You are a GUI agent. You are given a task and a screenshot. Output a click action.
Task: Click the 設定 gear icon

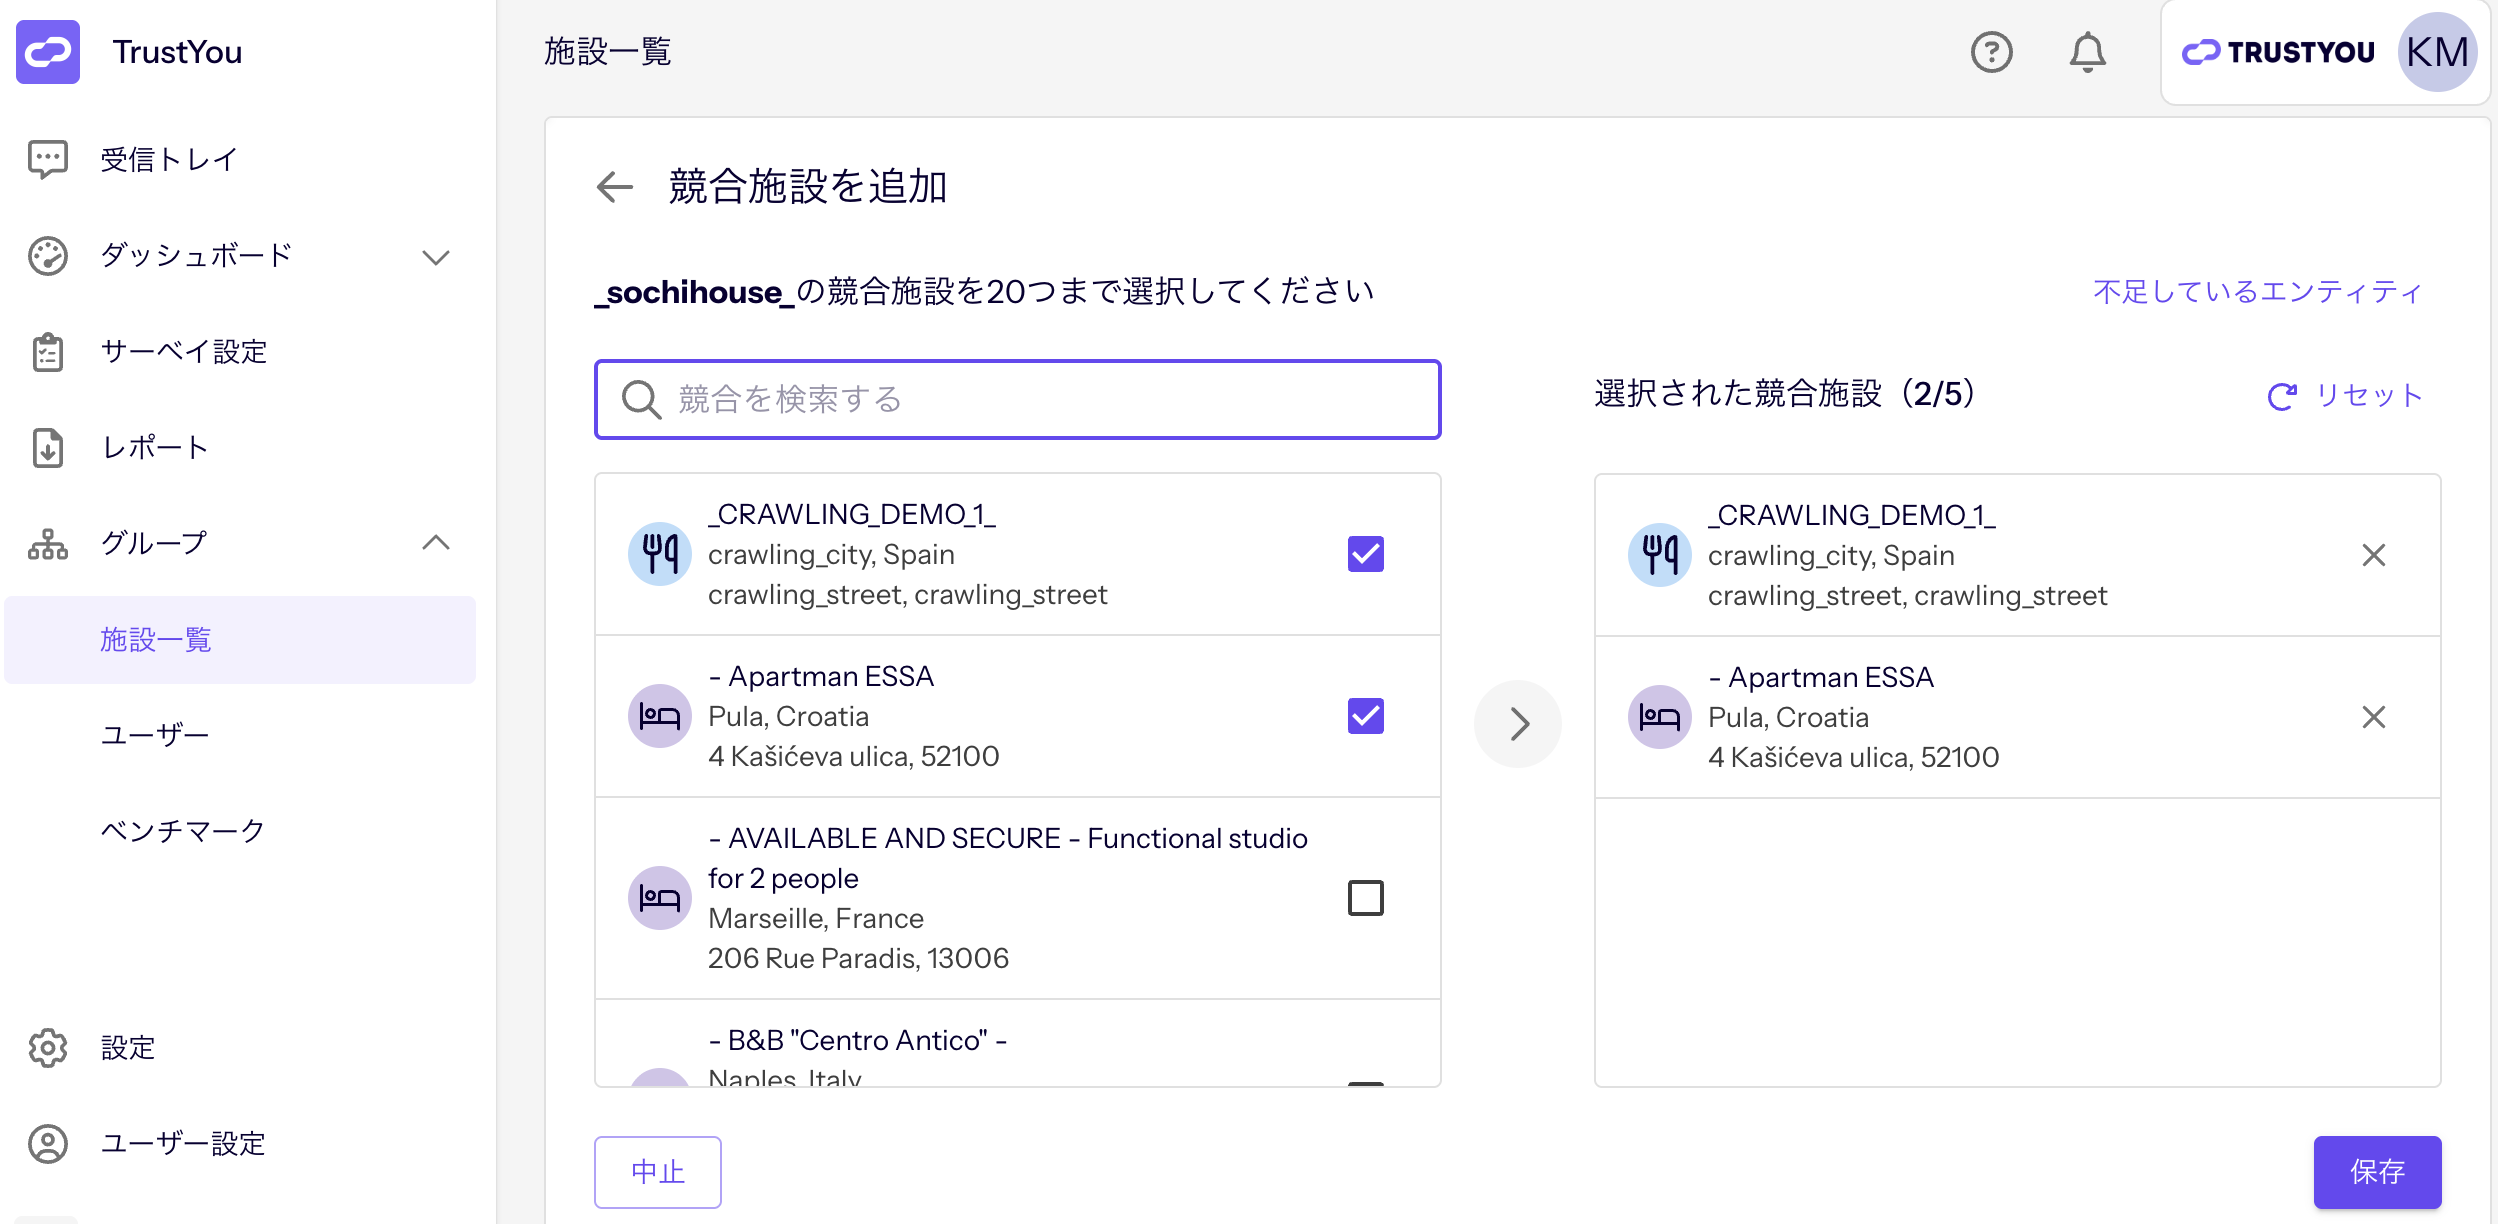pos(48,1048)
